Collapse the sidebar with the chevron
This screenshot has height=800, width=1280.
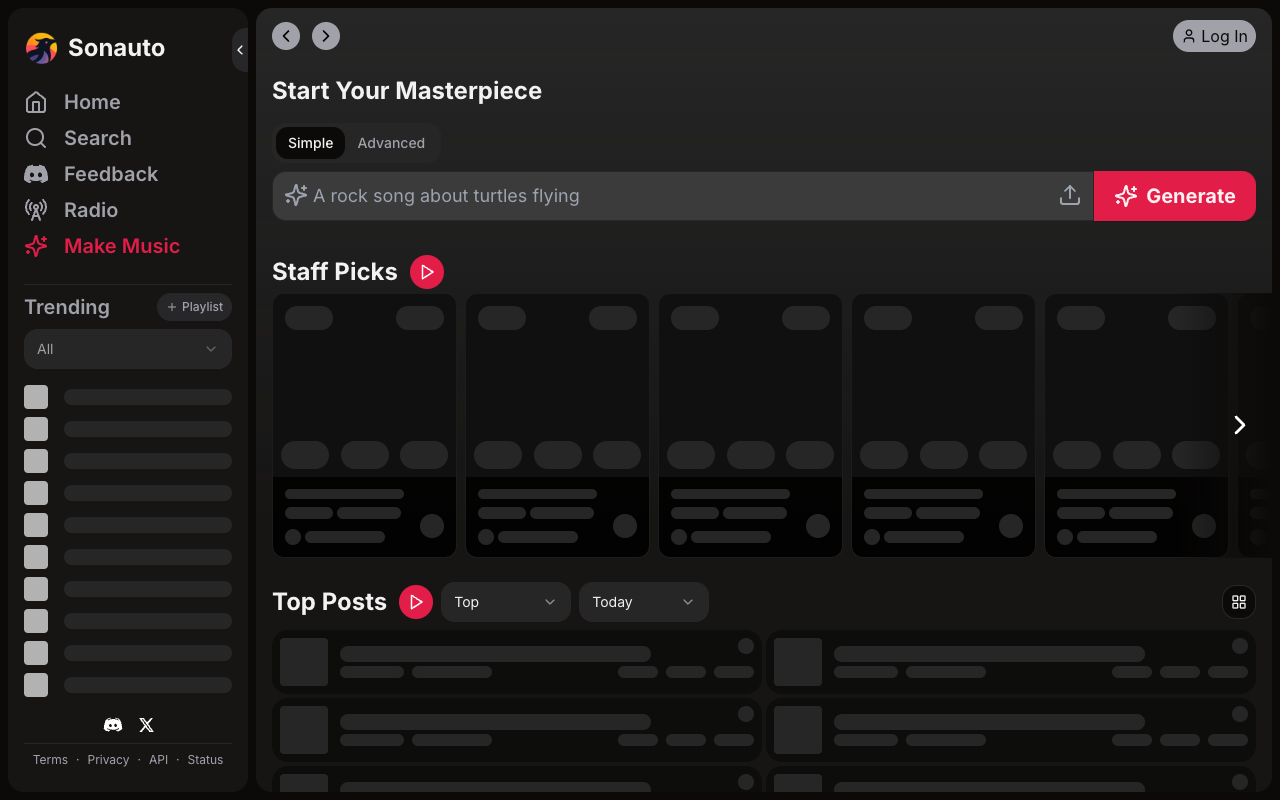pyautogui.click(x=240, y=50)
